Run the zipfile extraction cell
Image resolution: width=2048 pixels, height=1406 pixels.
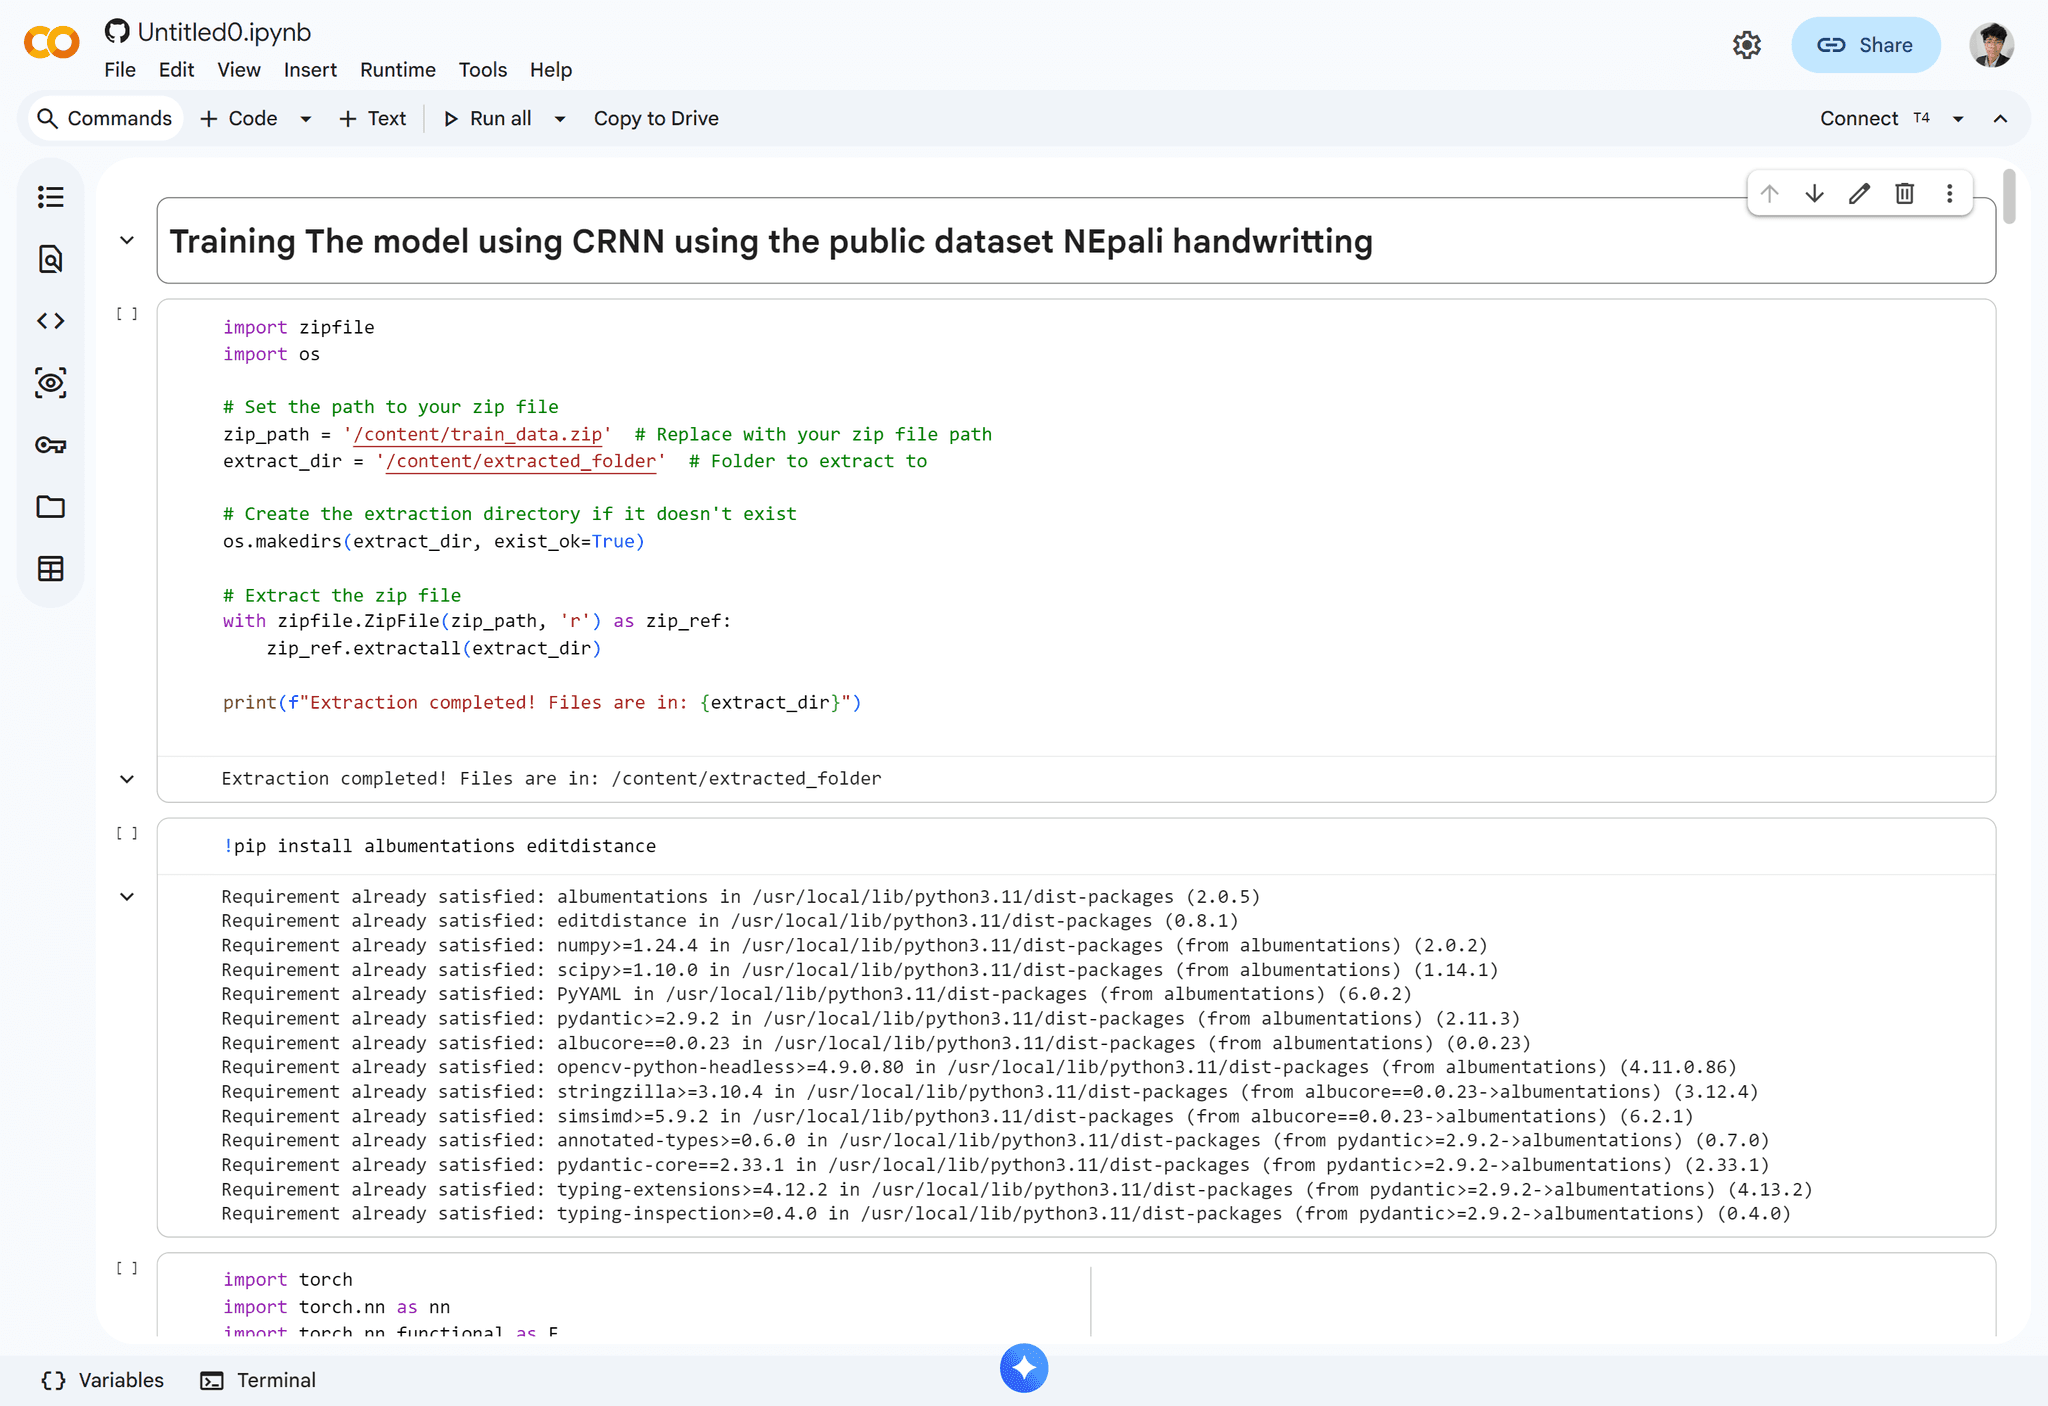pos(127,314)
